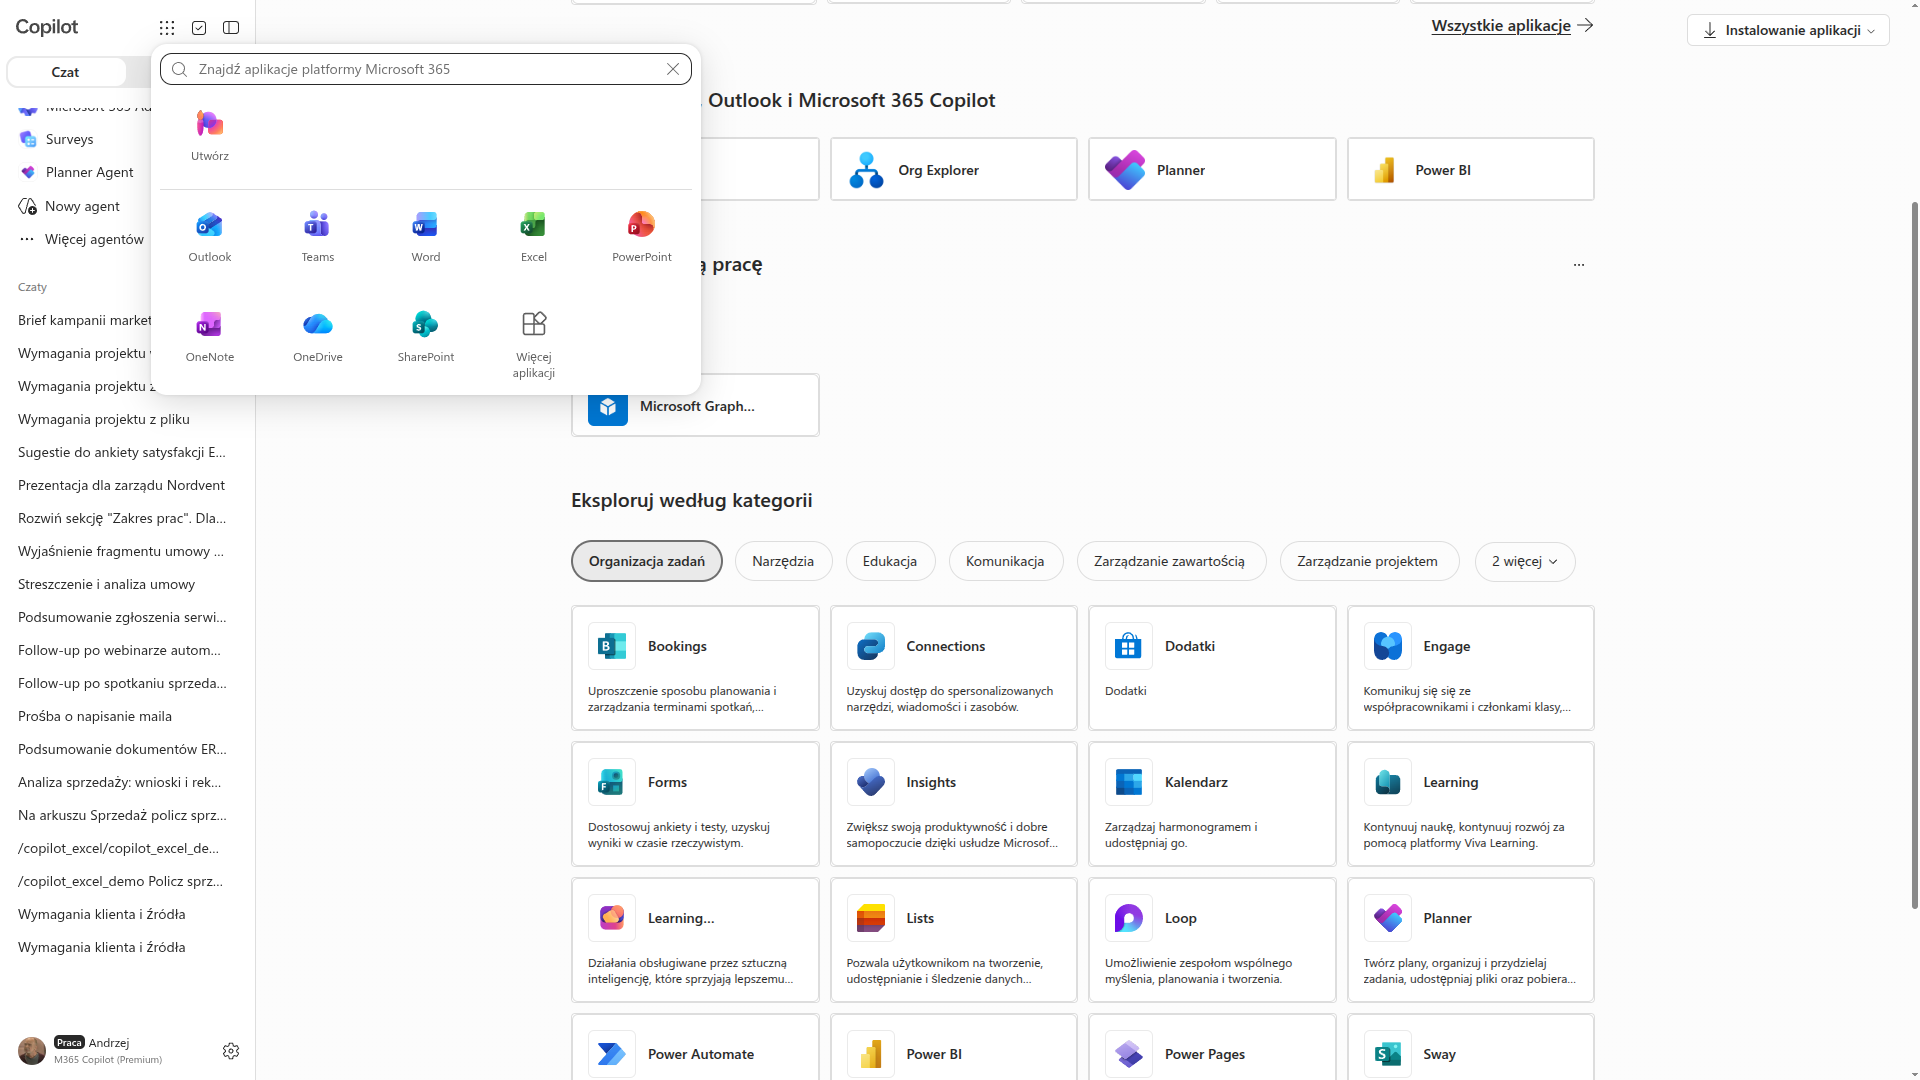
Task: Open chat Wymagania projektu z pliku
Action: tap(104, 419)
